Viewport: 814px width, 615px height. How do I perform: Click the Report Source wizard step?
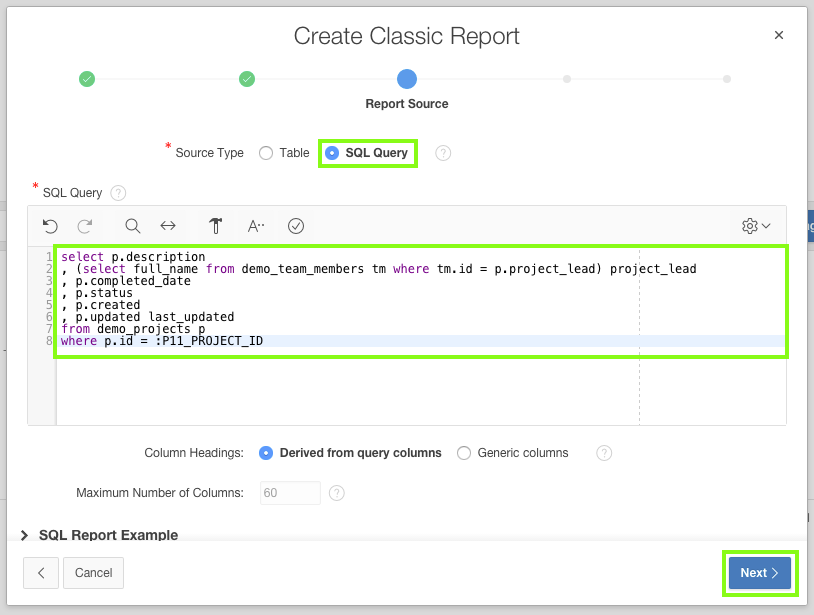pos(406,78)
